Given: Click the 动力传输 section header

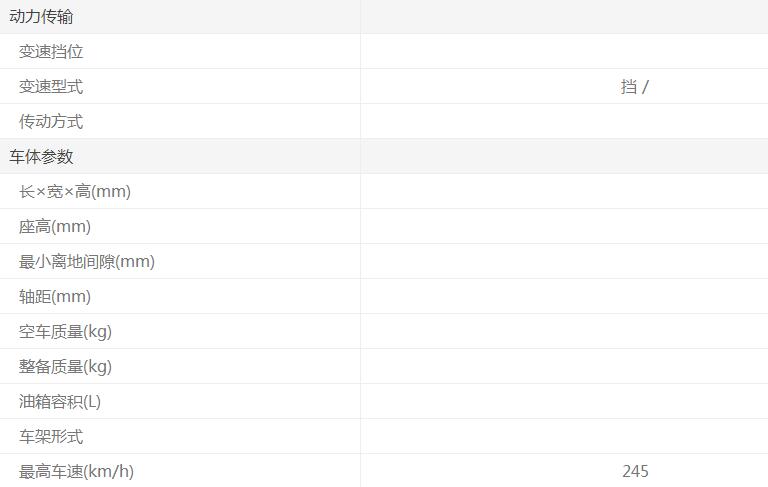Looking at the screenshot, I should (x=41, y=17).
